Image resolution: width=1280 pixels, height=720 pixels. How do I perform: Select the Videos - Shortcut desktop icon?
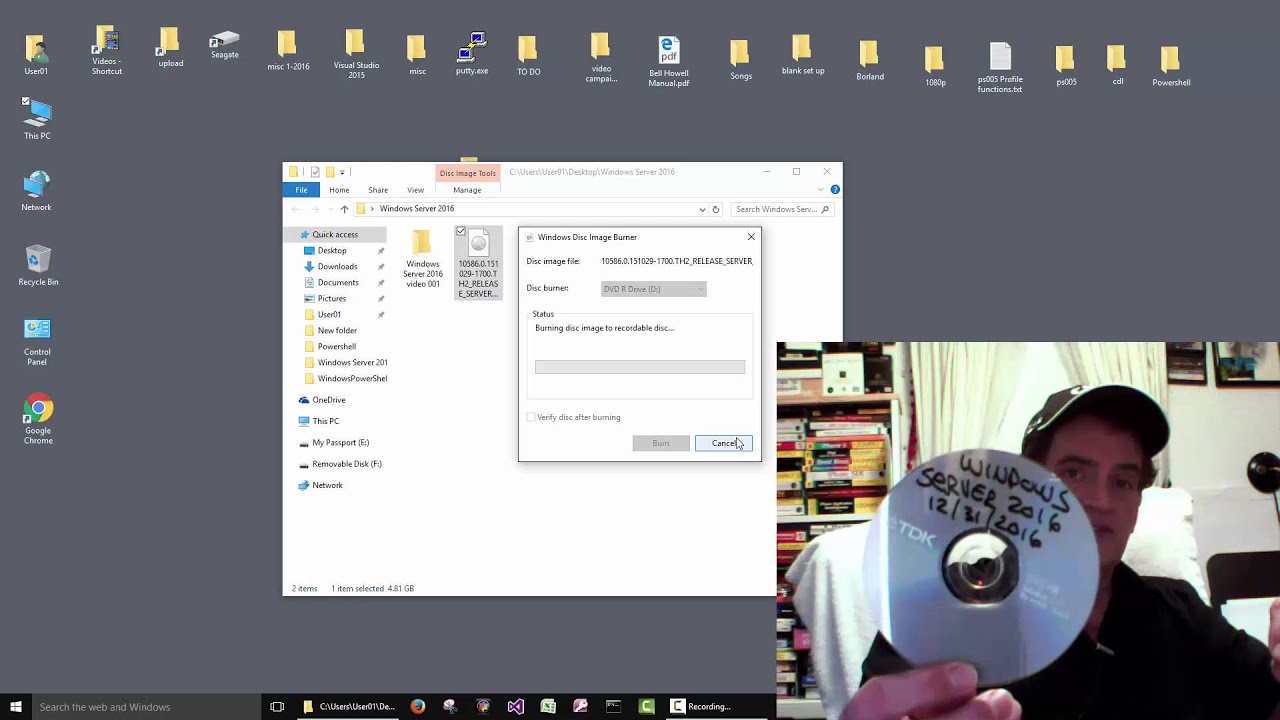tap(106, 52)
